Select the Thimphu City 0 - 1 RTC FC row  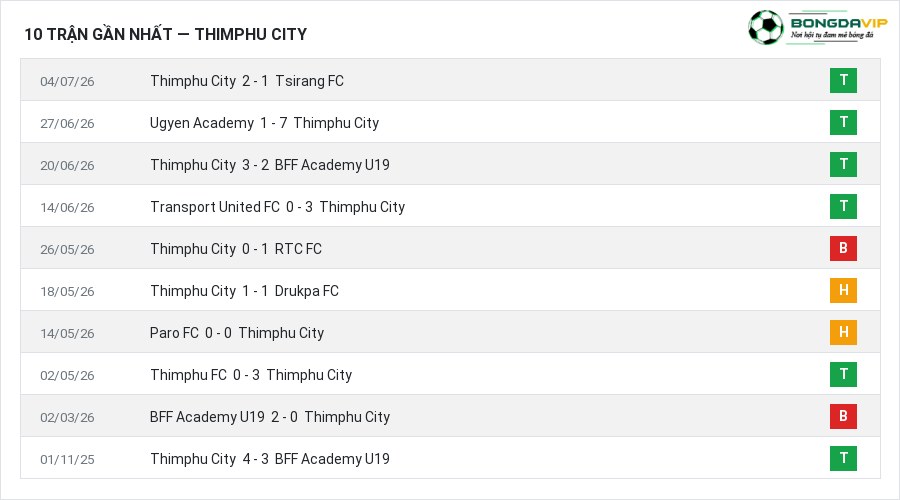tap(451, 248)
